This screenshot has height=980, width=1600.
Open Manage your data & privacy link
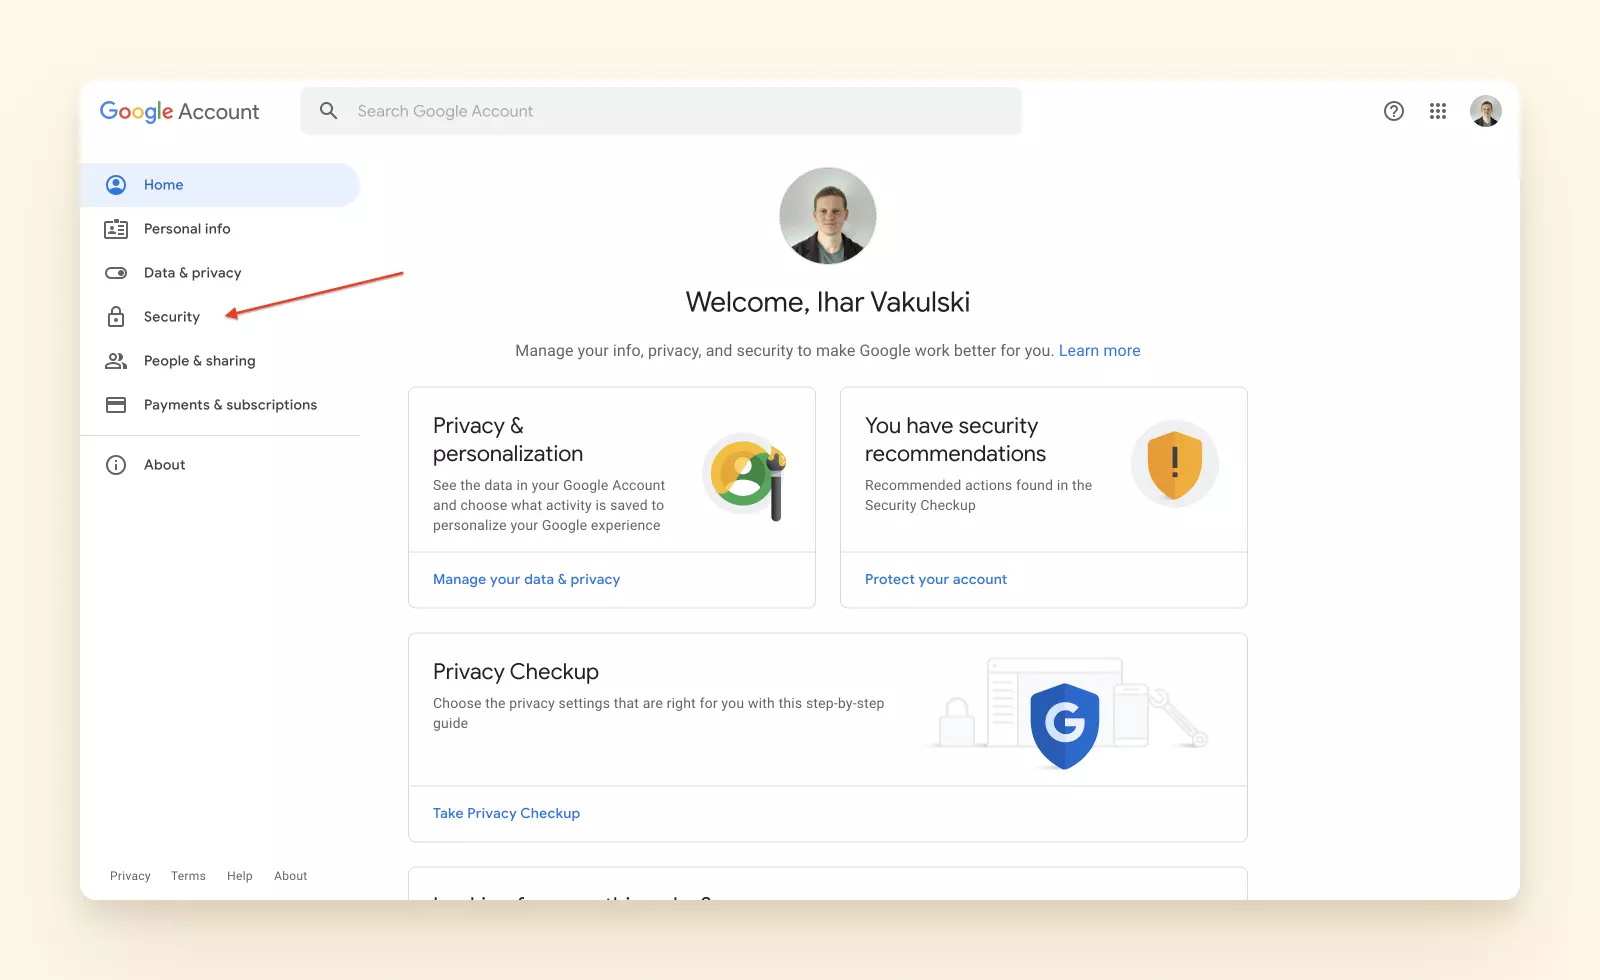click(x=526, y=579)
